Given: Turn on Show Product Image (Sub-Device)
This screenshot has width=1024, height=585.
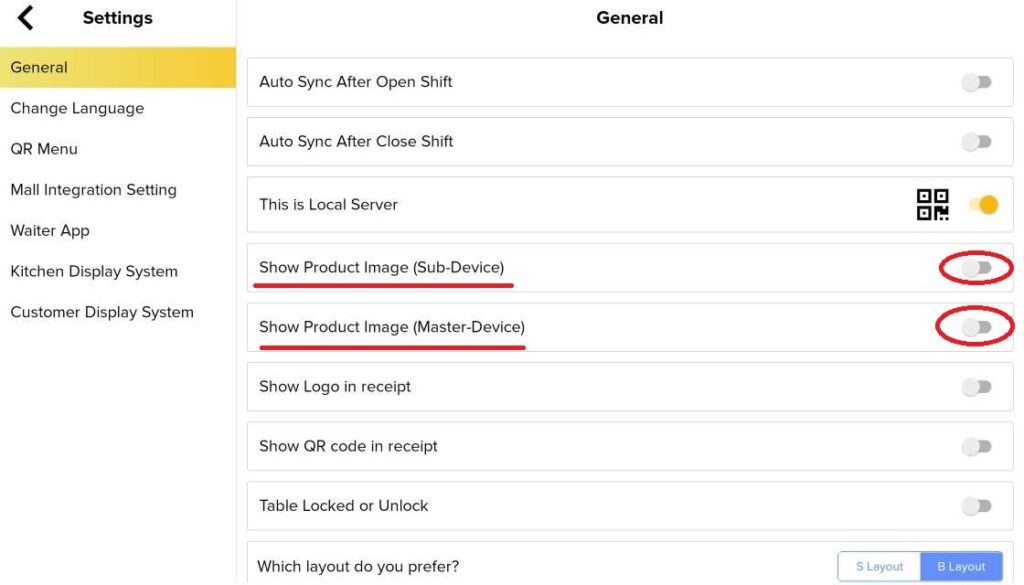Looking at the screenshot, I should (976, 268).
